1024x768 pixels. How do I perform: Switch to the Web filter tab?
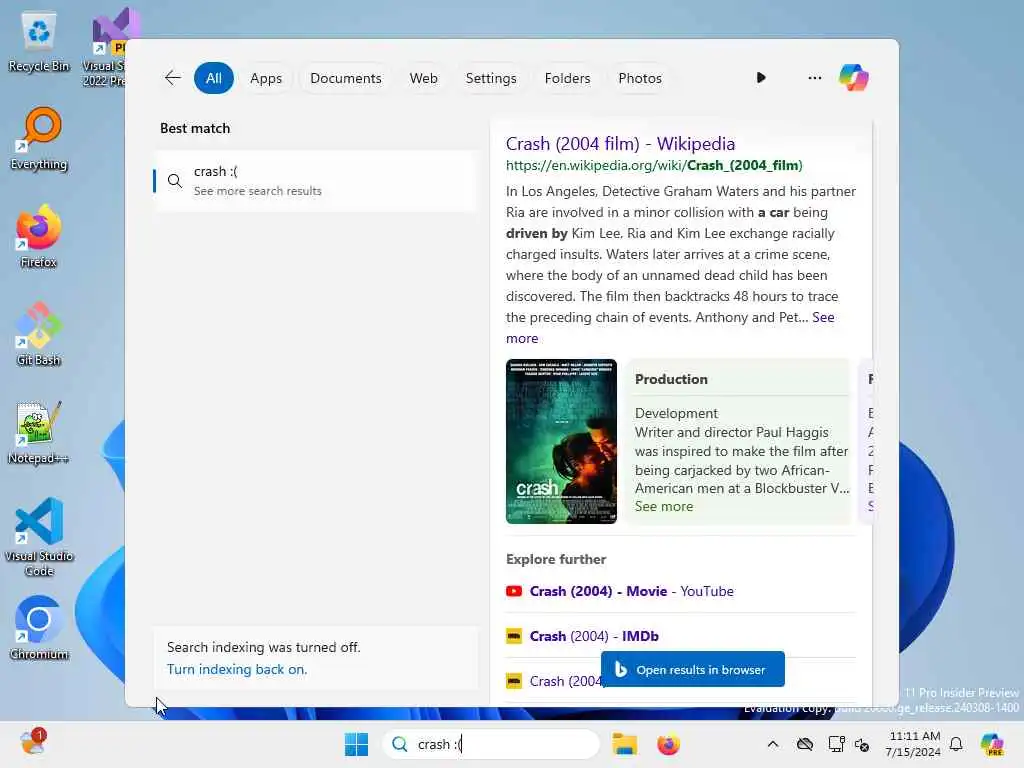coord(423,78)
